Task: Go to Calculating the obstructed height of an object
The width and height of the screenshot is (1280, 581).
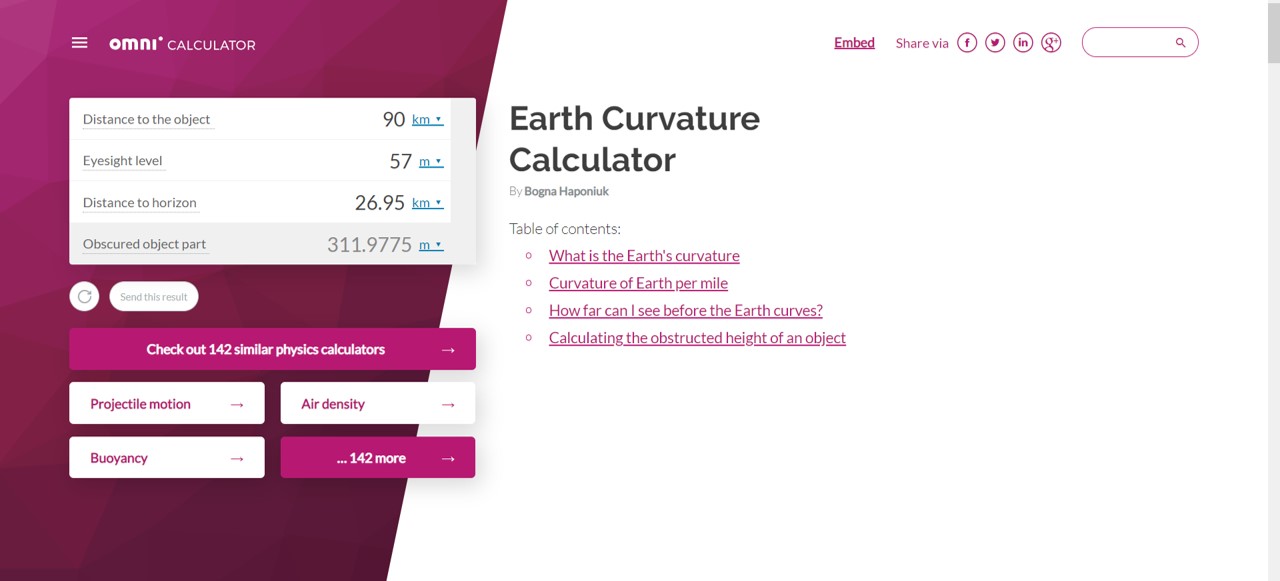Action: point(697,338)
